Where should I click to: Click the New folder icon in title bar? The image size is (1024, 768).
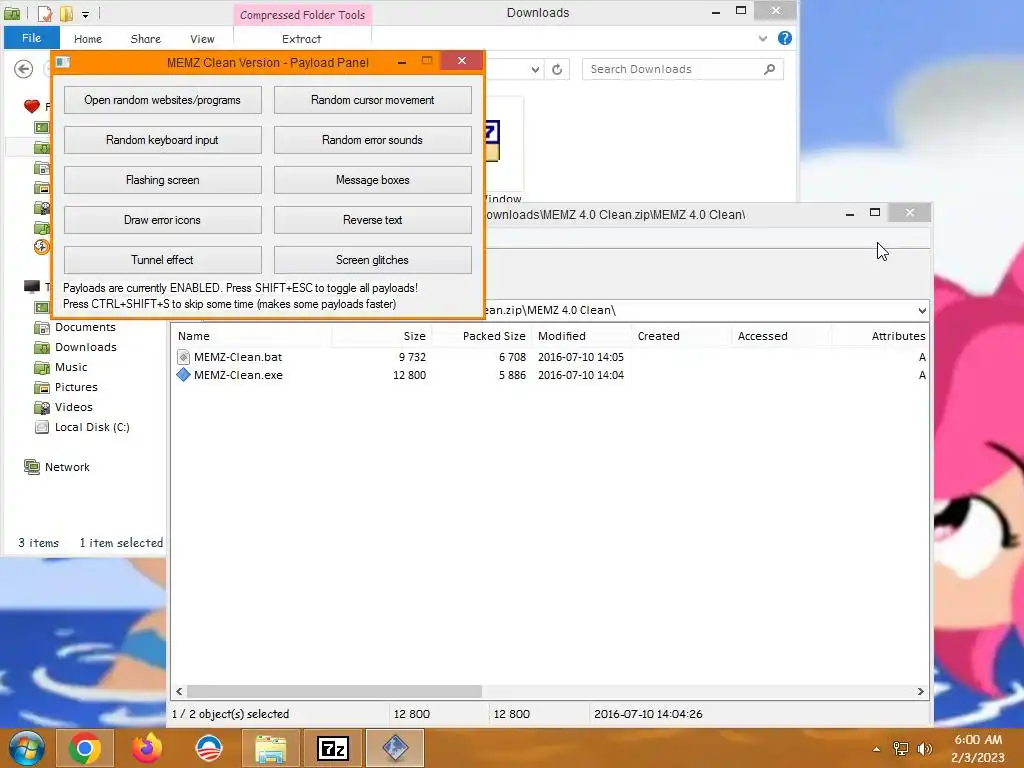click(66, 13)
